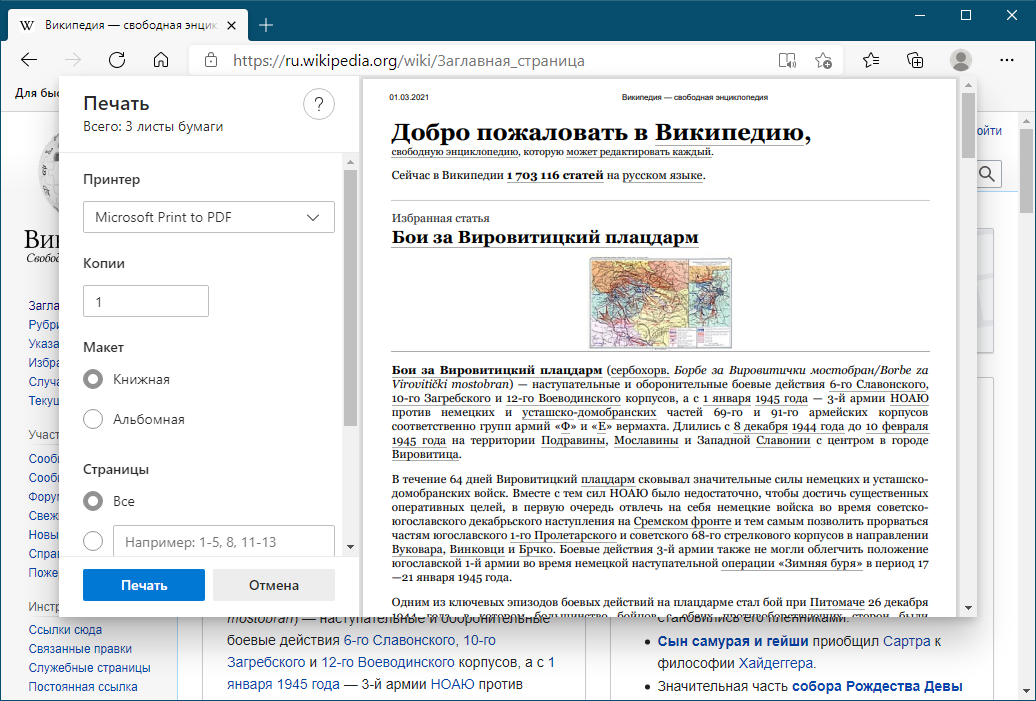Open Постоянная ссылка sidebar link

[83, 687]
